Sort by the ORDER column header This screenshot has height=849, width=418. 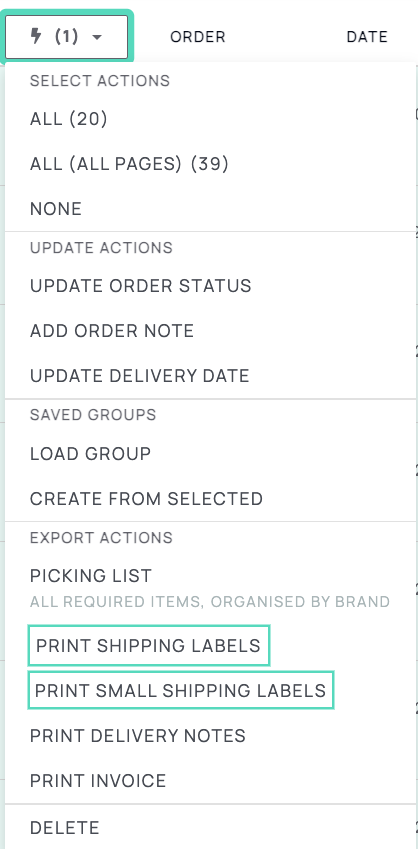click(198, 37)
